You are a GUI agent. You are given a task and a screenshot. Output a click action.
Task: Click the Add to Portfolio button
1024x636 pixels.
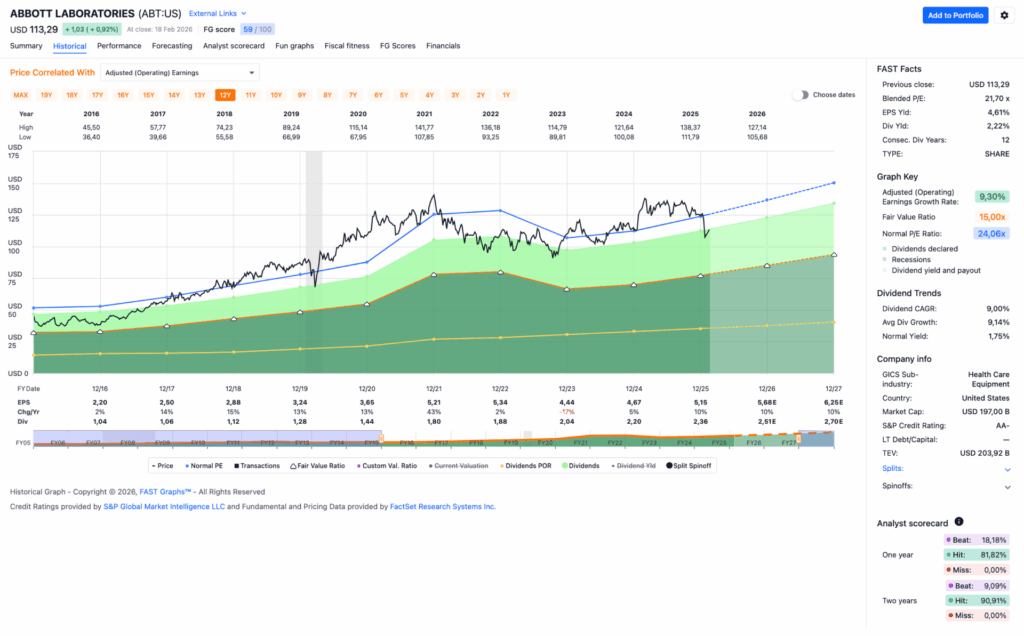click(955, 15)
